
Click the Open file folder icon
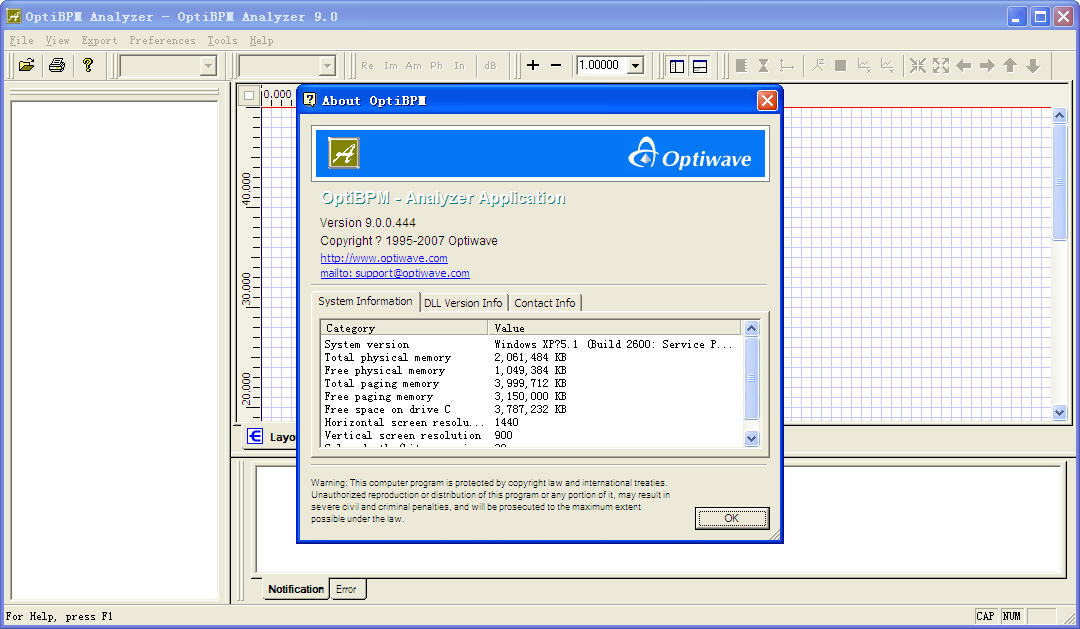click(26, 65)
